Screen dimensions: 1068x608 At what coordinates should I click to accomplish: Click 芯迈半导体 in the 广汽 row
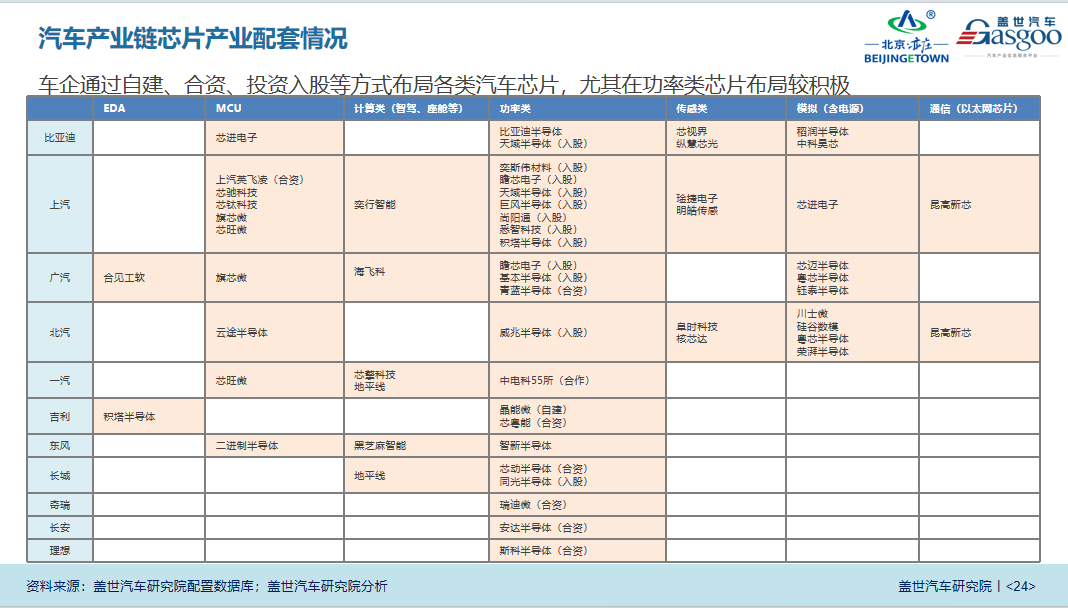point(823,266)
